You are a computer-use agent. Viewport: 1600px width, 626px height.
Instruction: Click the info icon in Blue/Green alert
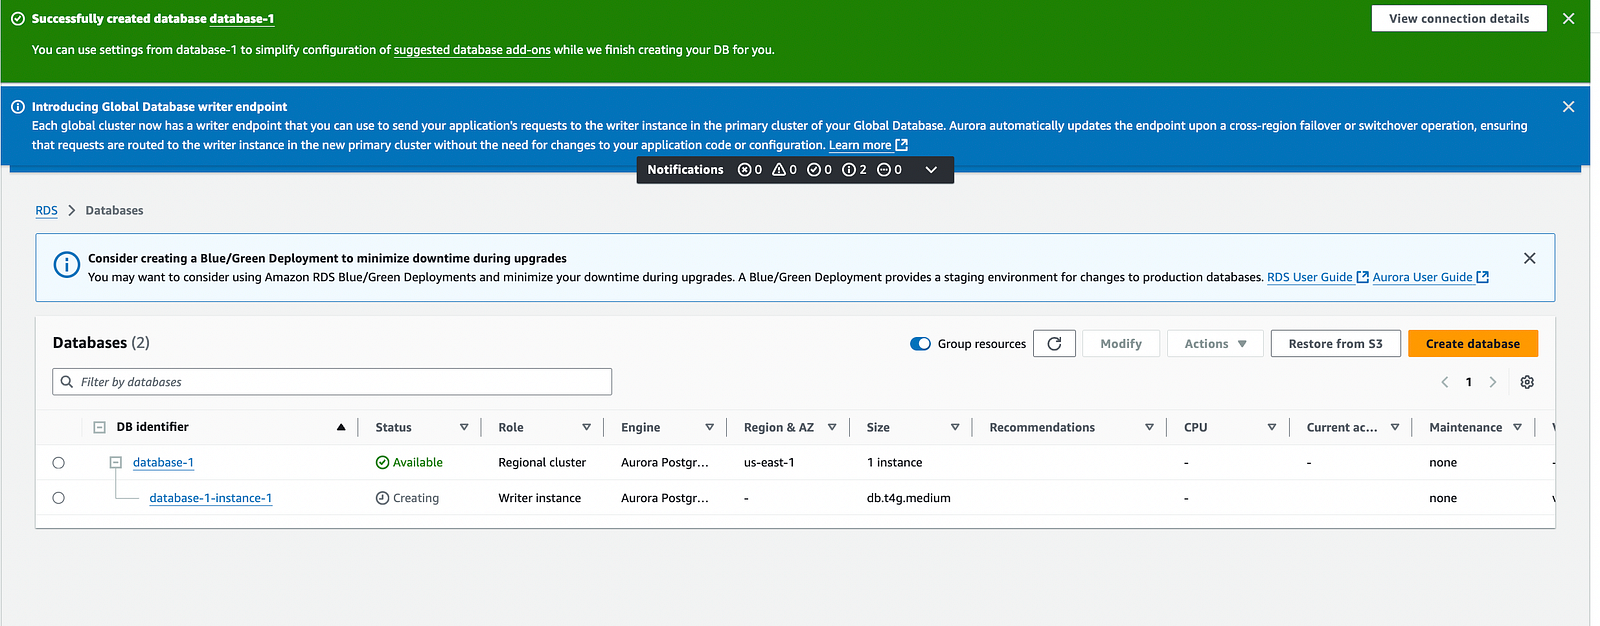66,265
